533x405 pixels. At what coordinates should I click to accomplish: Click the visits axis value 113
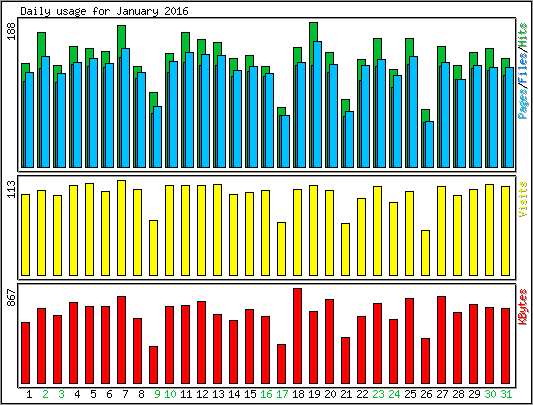click(12, 189)
